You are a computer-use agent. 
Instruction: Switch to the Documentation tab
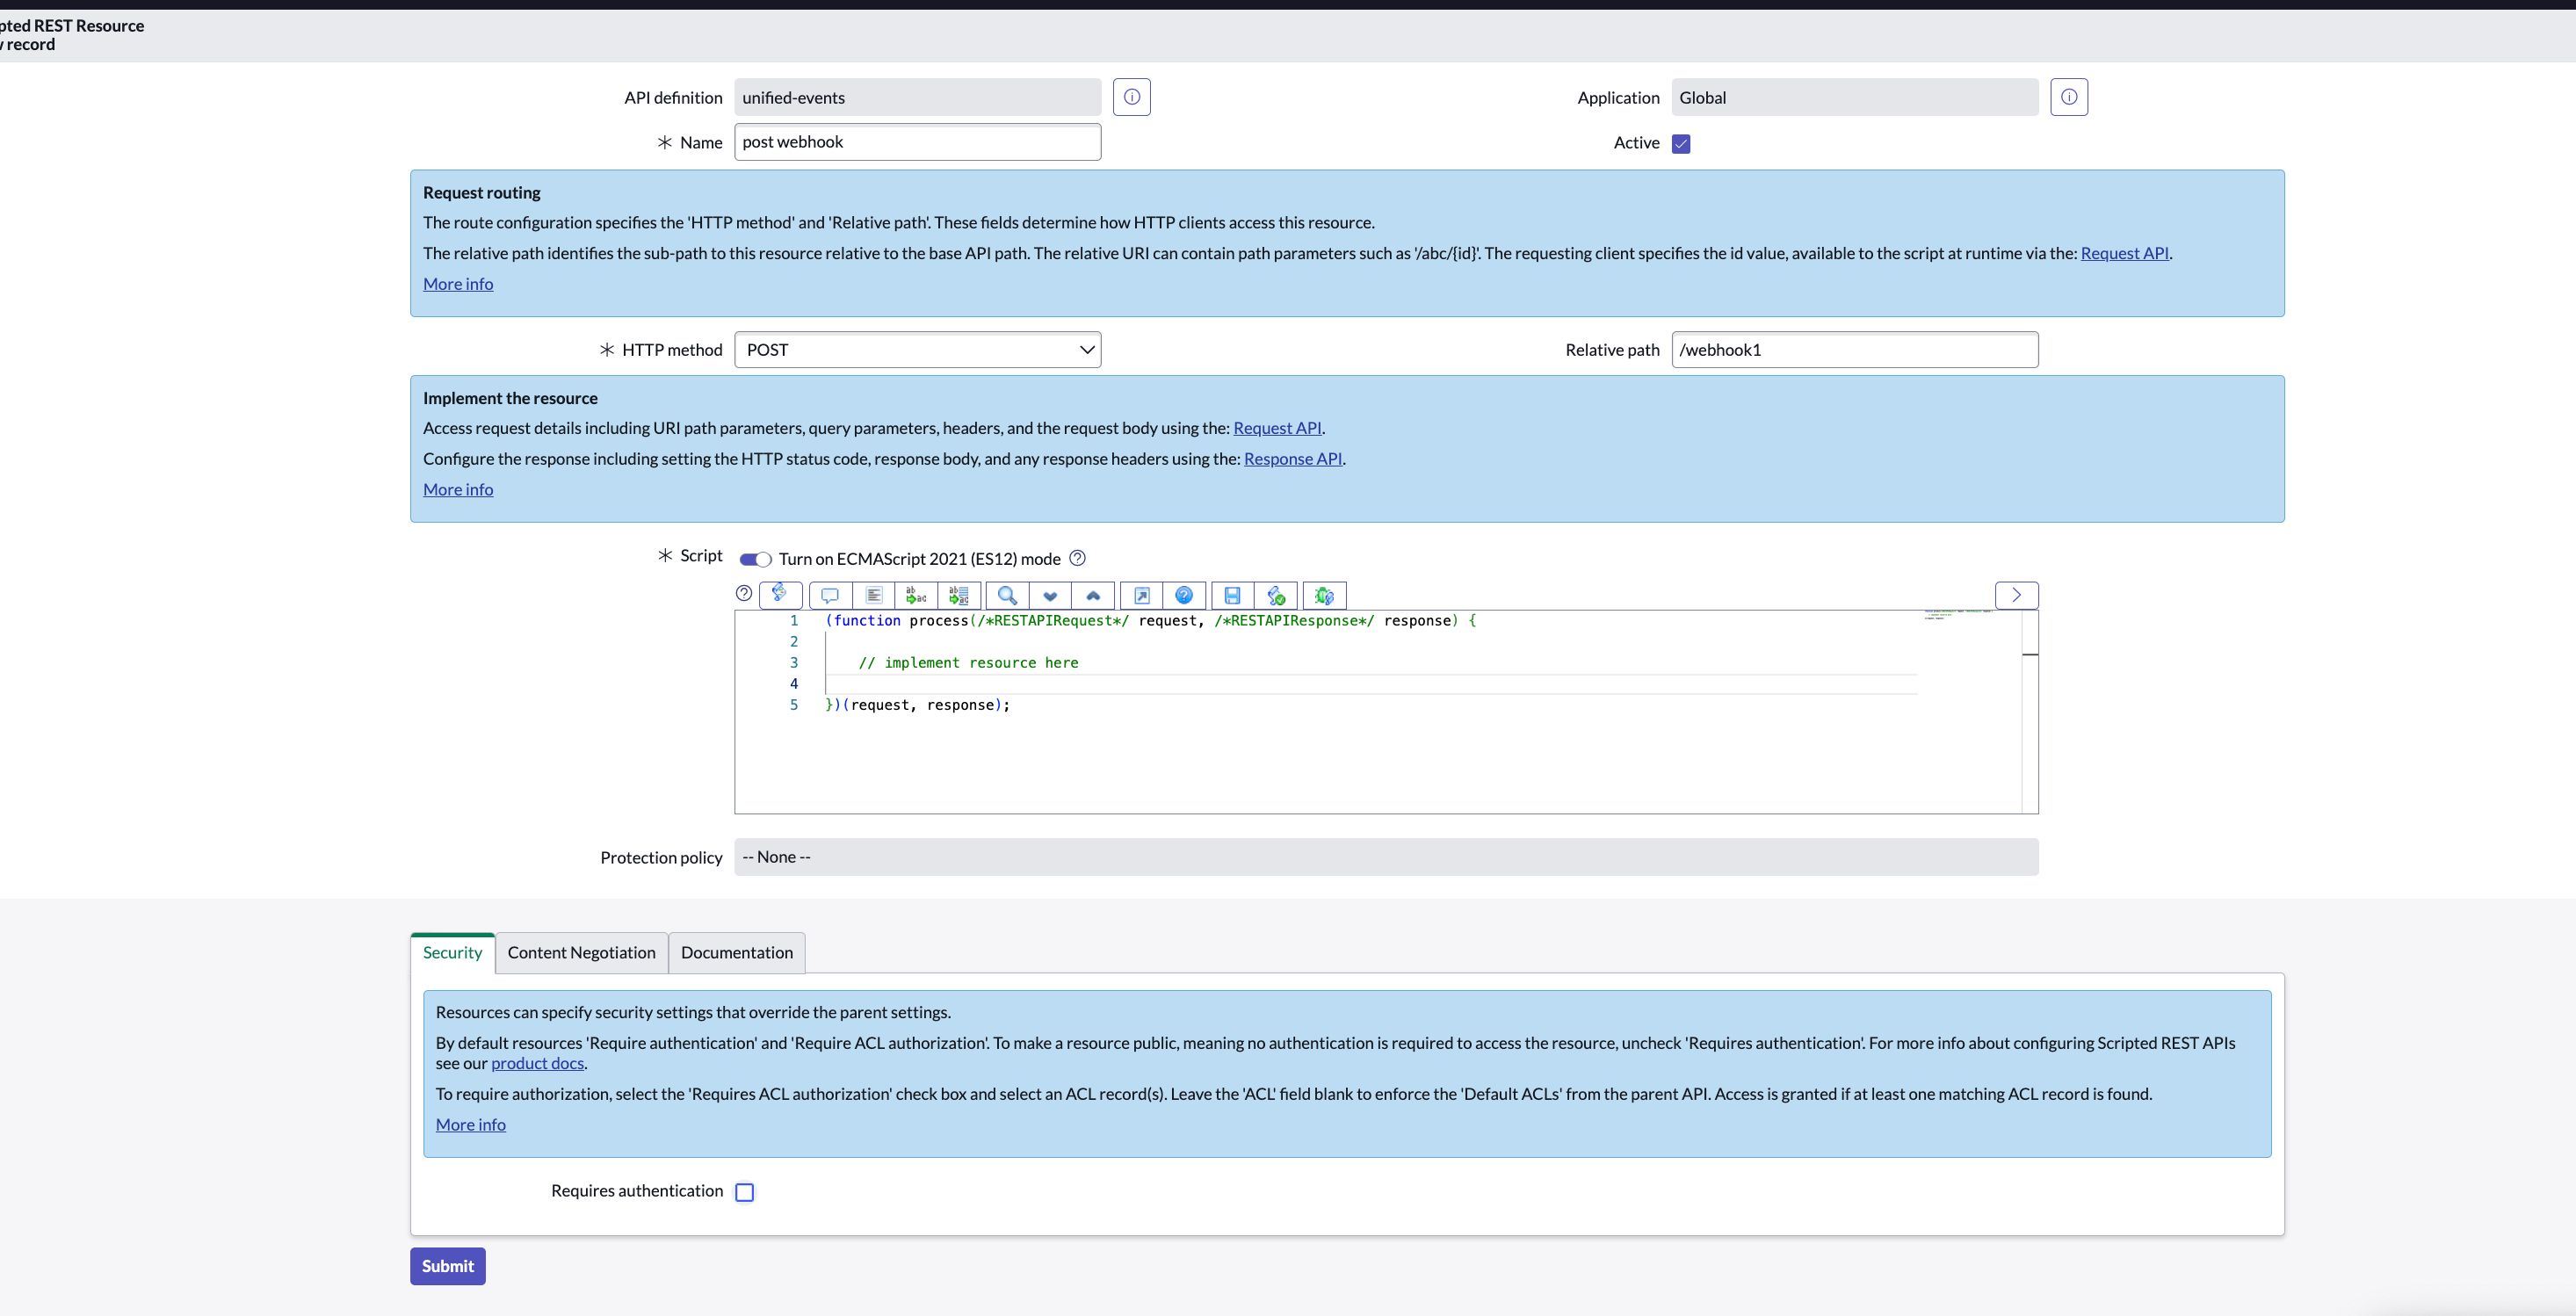[x=737, y=953]
